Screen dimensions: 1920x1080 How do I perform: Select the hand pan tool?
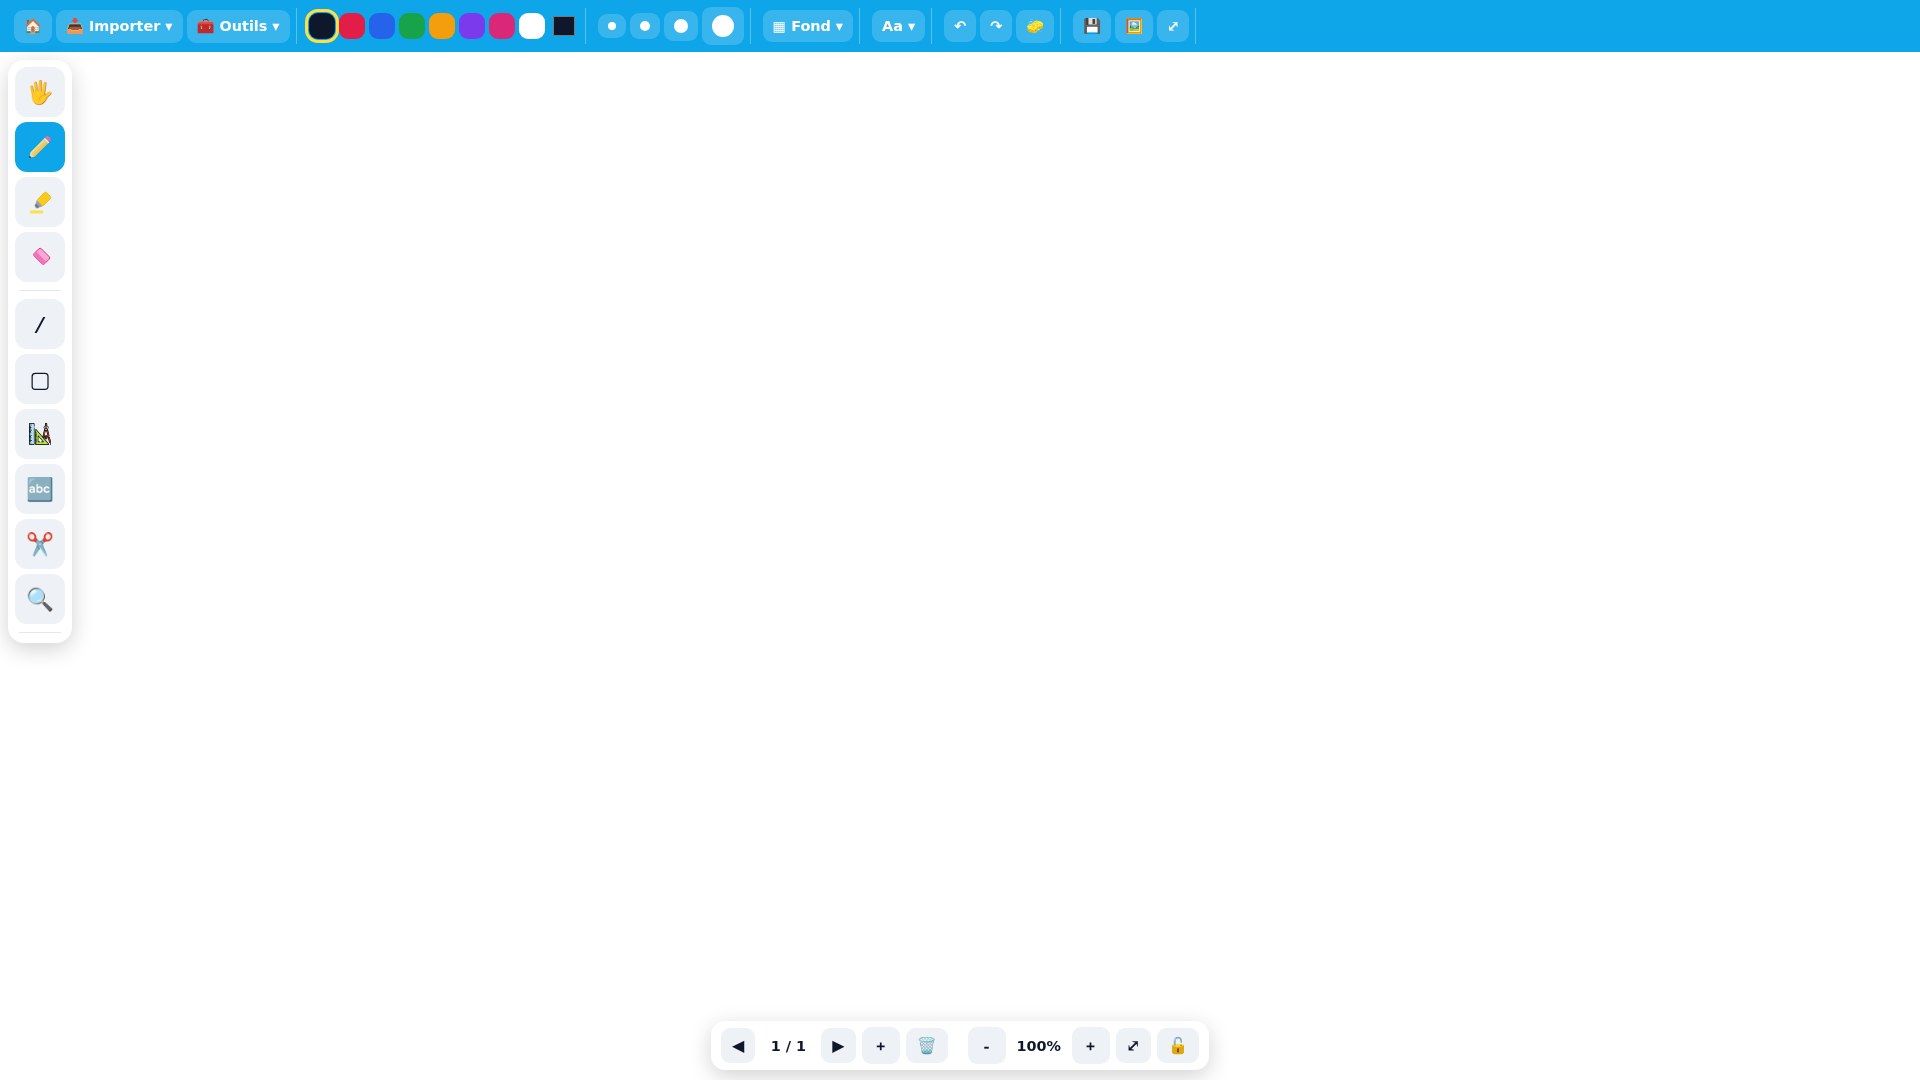[40, 92]
